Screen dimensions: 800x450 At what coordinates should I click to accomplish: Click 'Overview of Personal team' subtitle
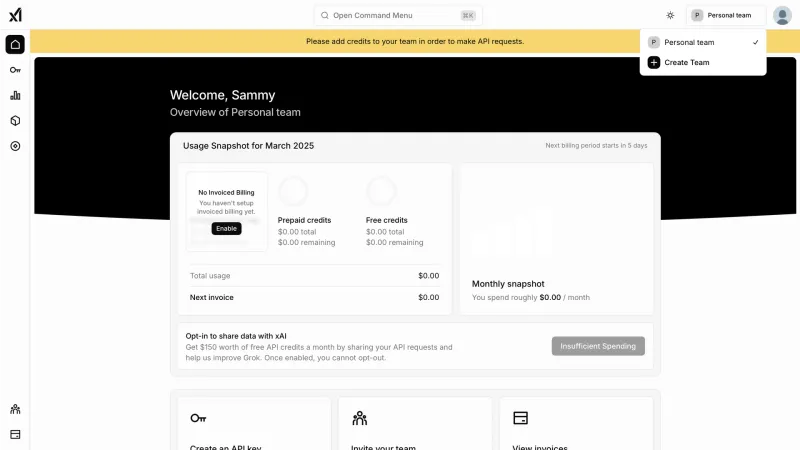pos(235,112)
